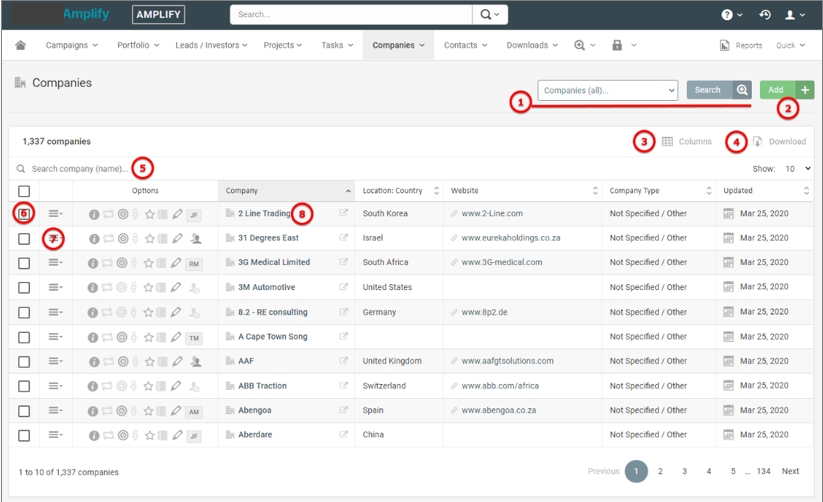The width and height of the screenshot is (823, 502).
Task: Open the Tasks menu
Action: [337, 45]
